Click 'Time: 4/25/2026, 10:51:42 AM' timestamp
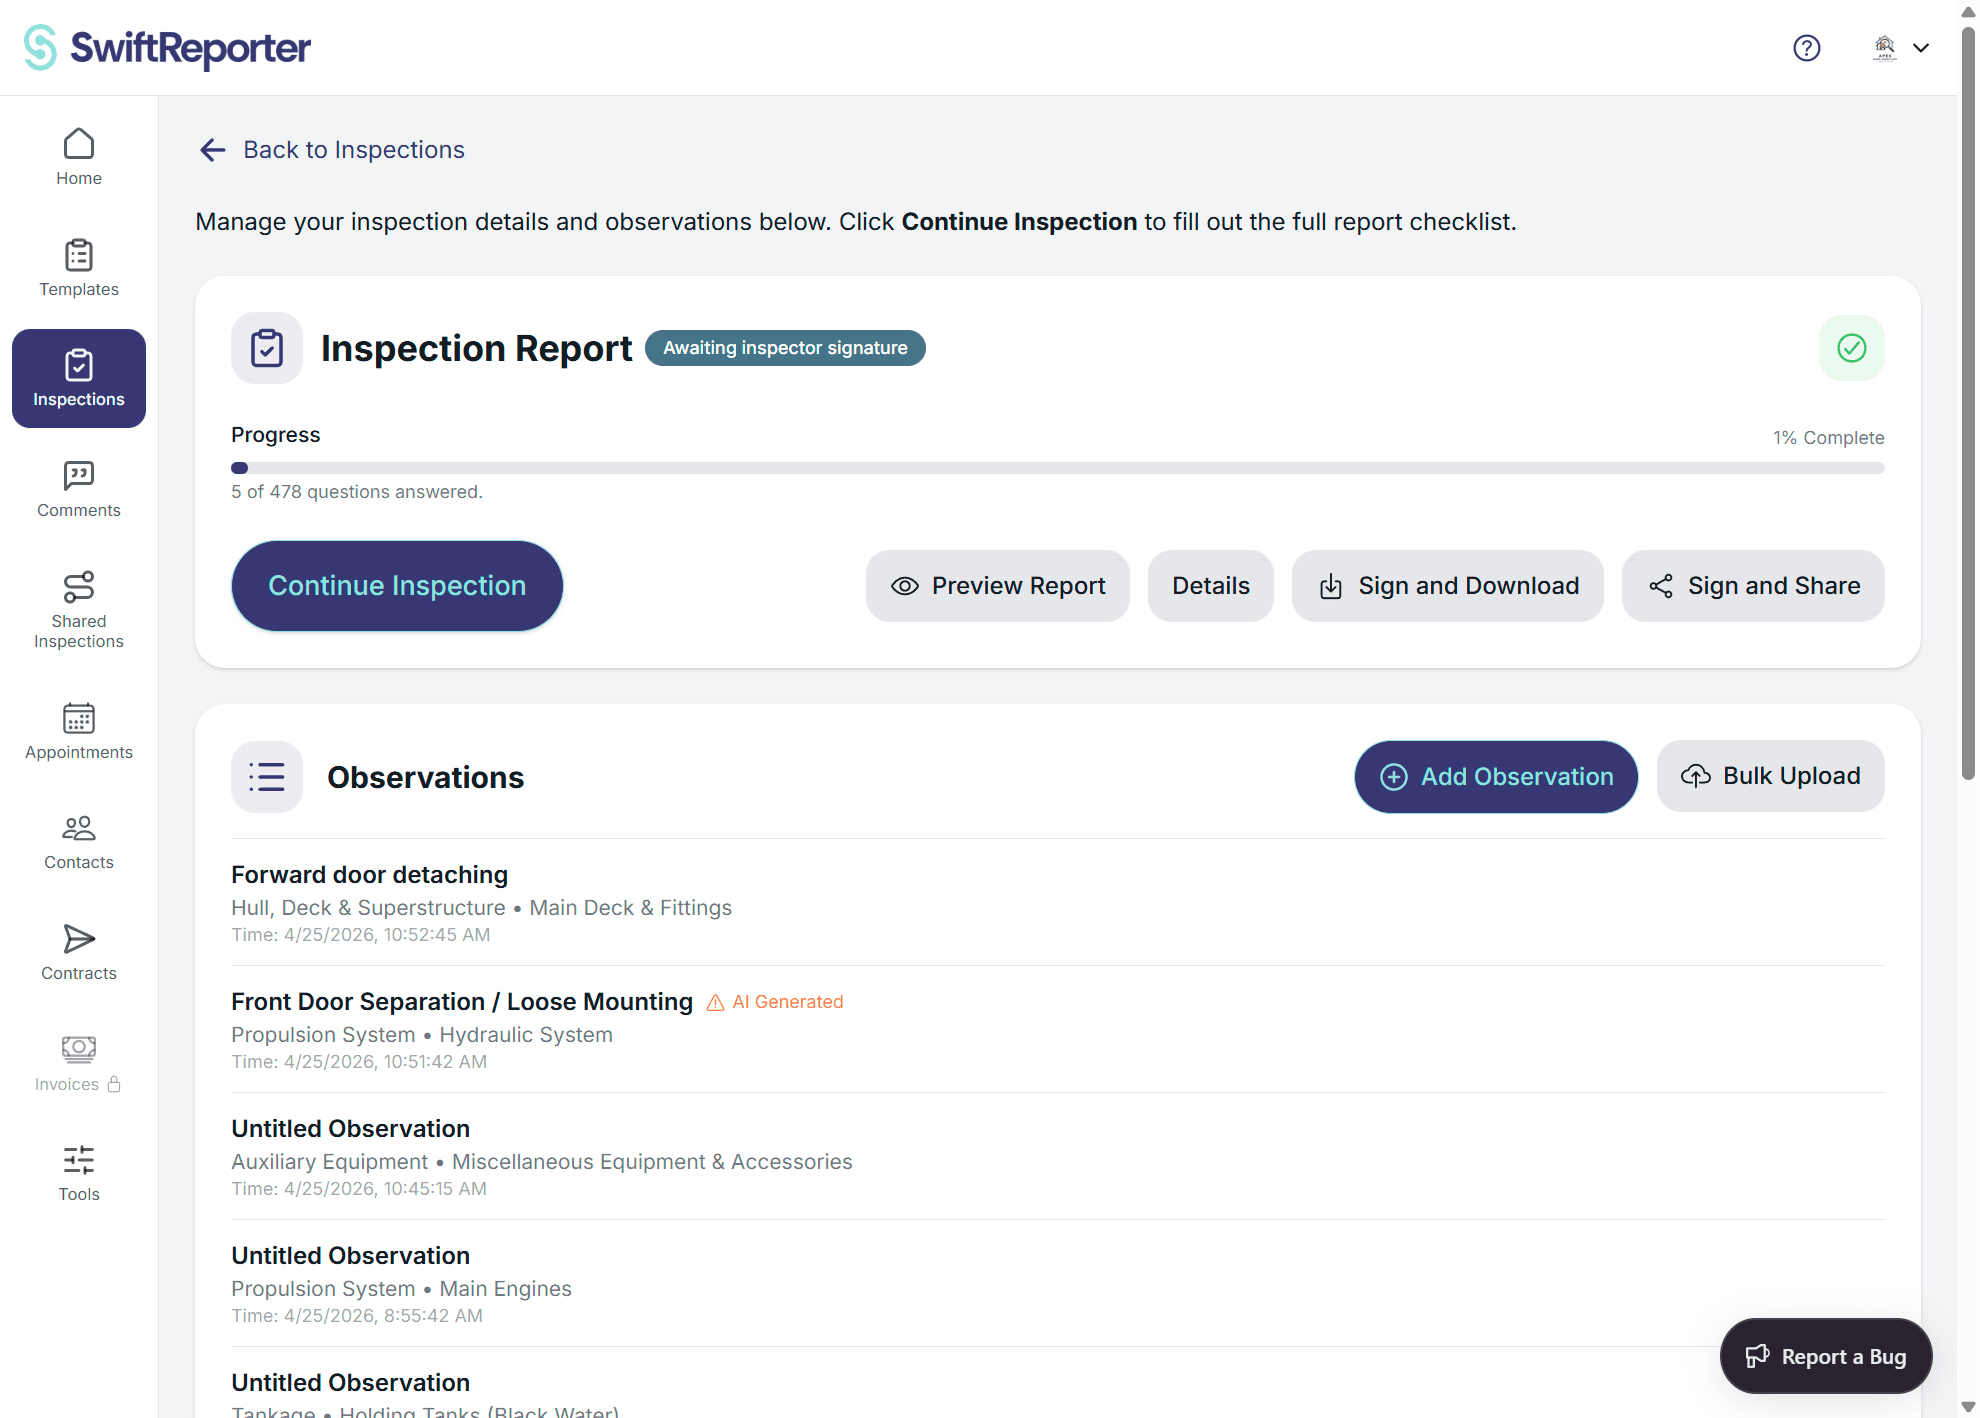 pyautogui.click(x=359, y=1062)
